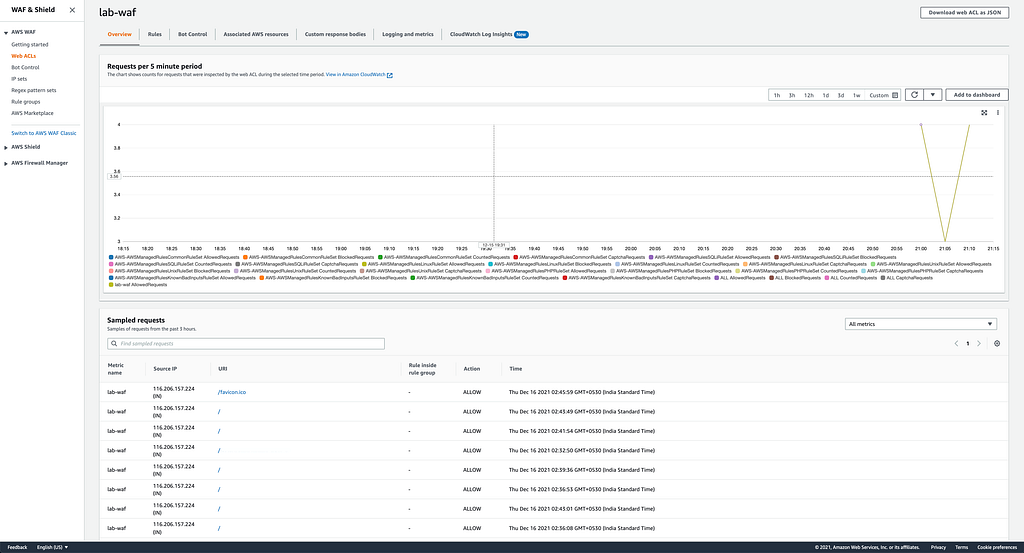Screen dimensions: 1024x553
Task: Collapse the AWS WAF sidebar section
Action: point(6,32)
